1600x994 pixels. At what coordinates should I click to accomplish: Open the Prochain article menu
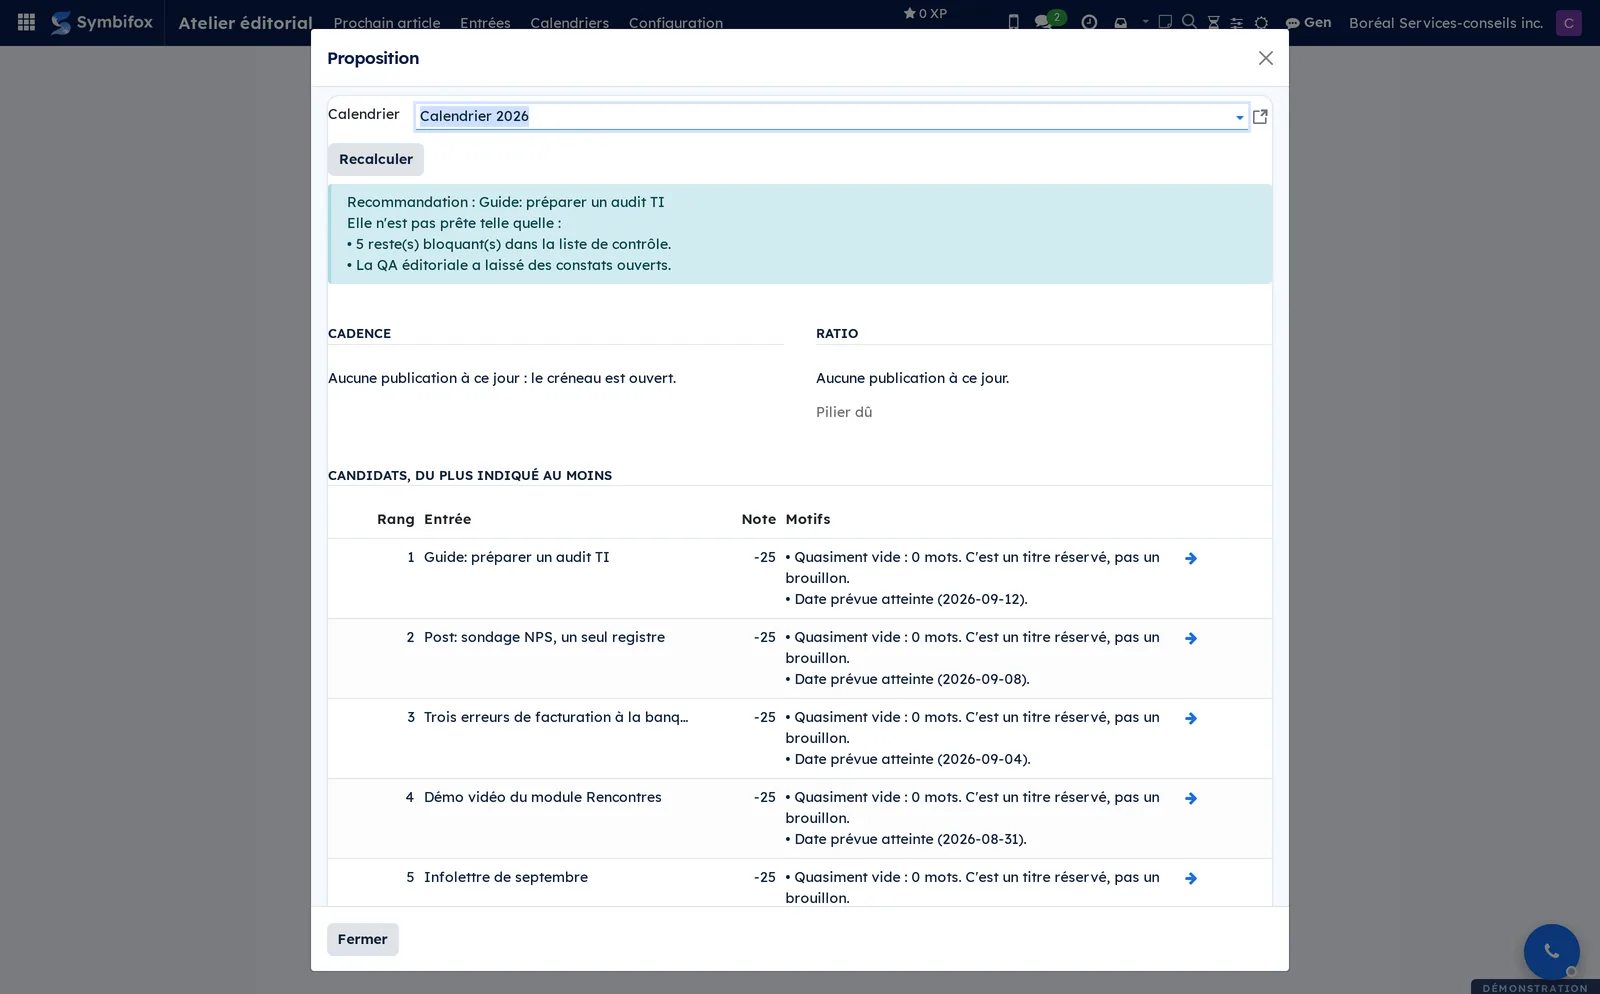[x=387, y=22]
